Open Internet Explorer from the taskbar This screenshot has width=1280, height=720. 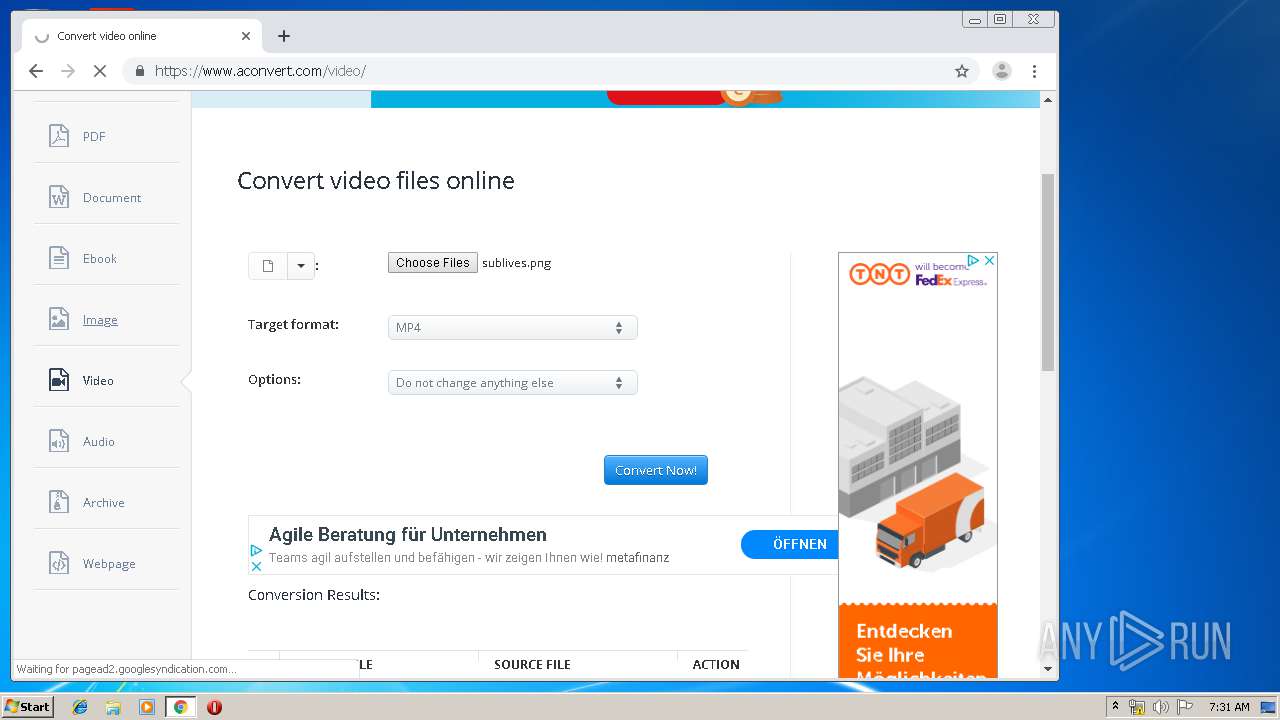tap(80, 707)
